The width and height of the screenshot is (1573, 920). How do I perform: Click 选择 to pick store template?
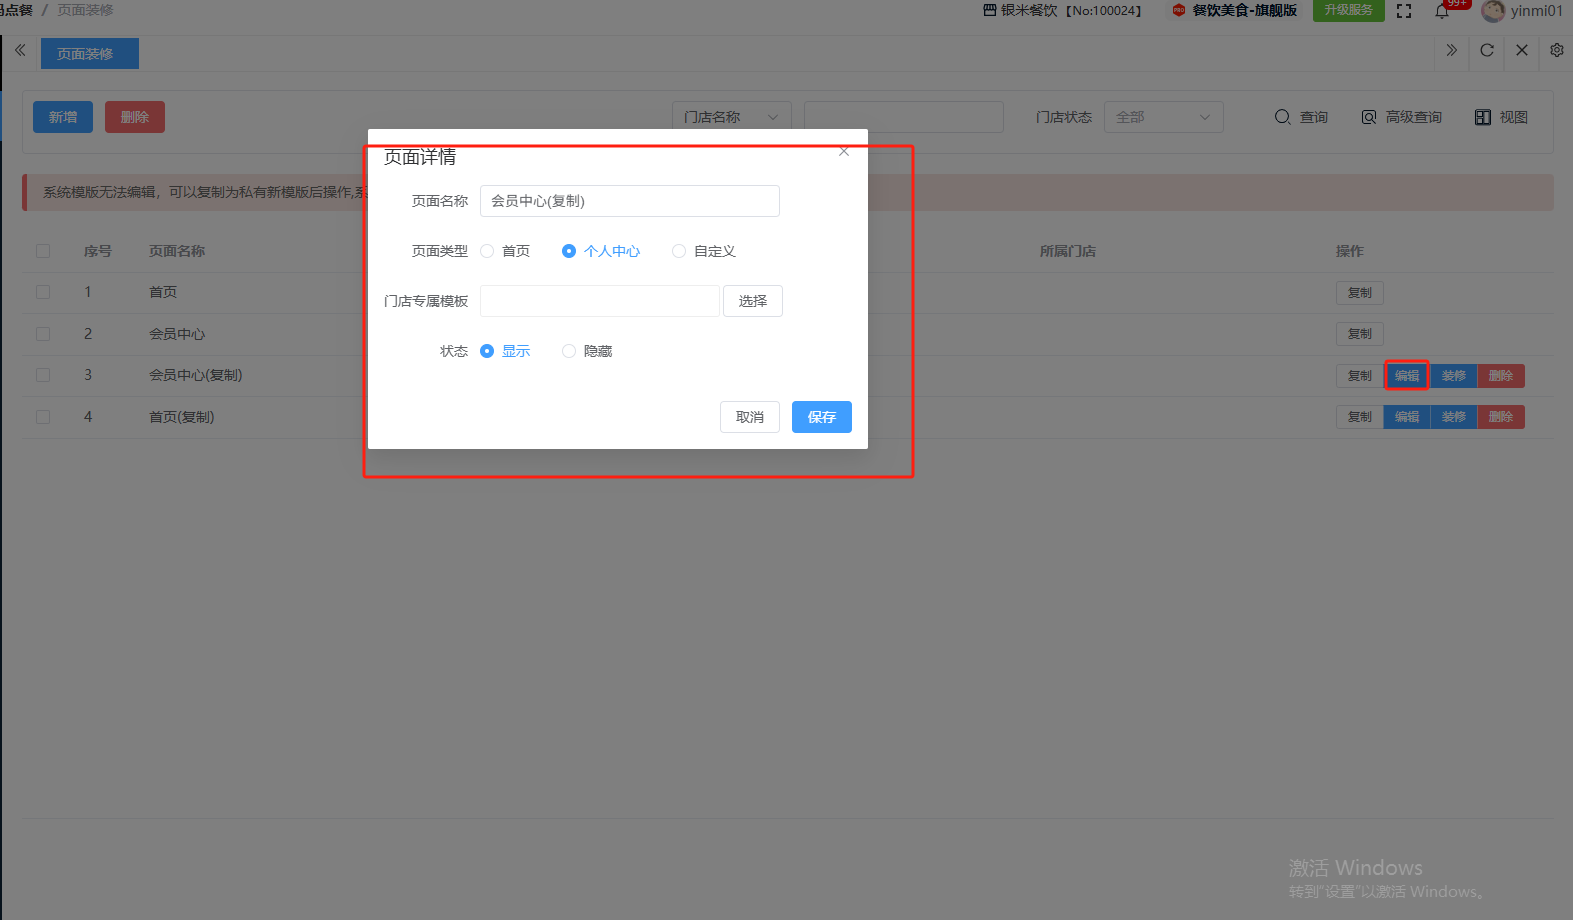point(752,301)
